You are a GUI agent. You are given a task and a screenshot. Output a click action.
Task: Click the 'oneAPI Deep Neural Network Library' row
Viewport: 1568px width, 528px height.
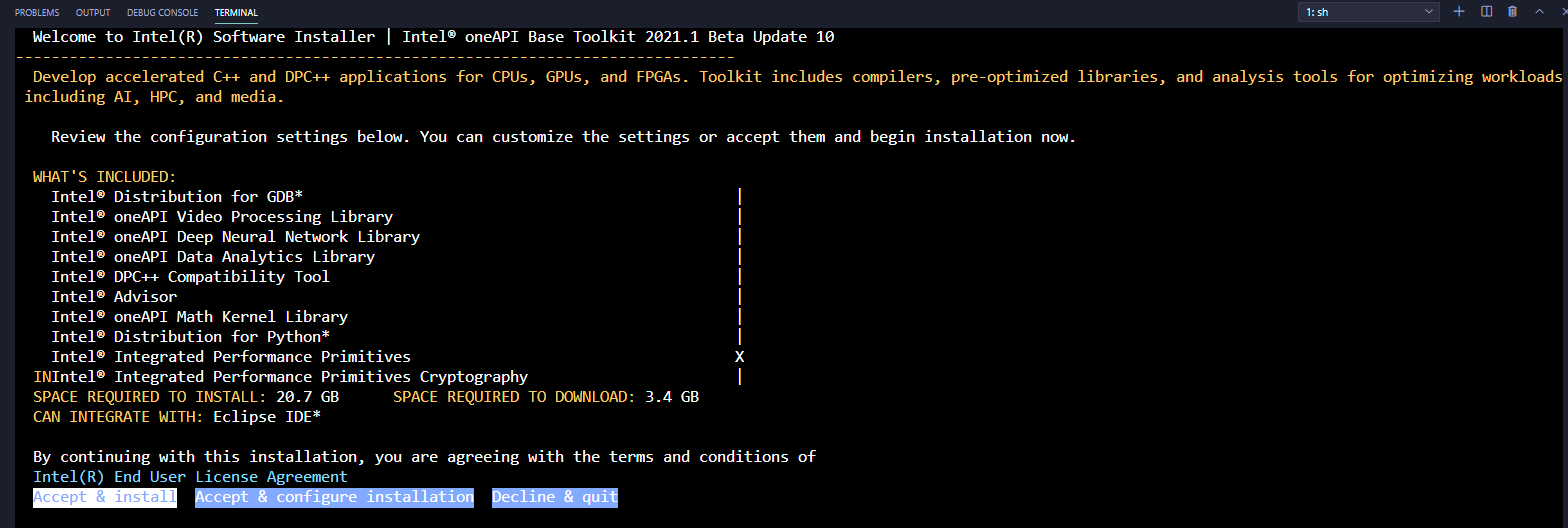[x=235, y=237]
